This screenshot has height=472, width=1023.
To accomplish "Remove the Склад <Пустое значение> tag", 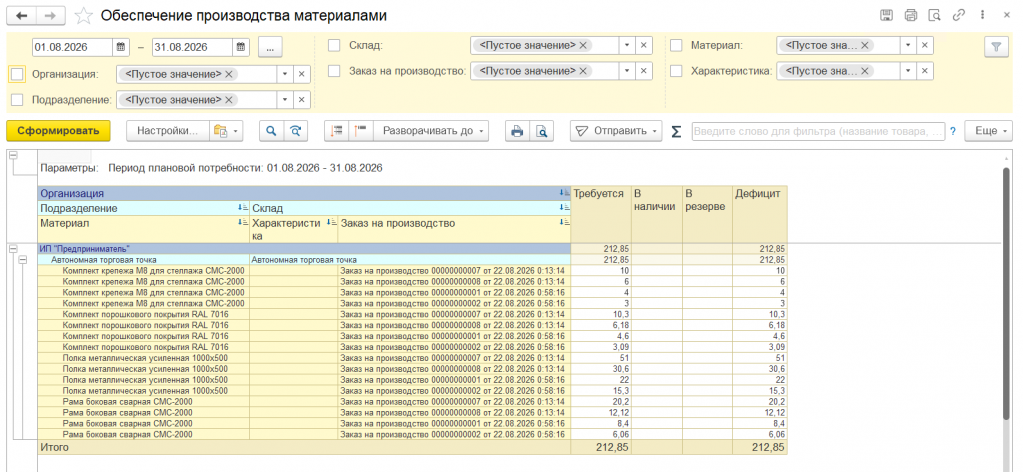I will pos(583,46).
